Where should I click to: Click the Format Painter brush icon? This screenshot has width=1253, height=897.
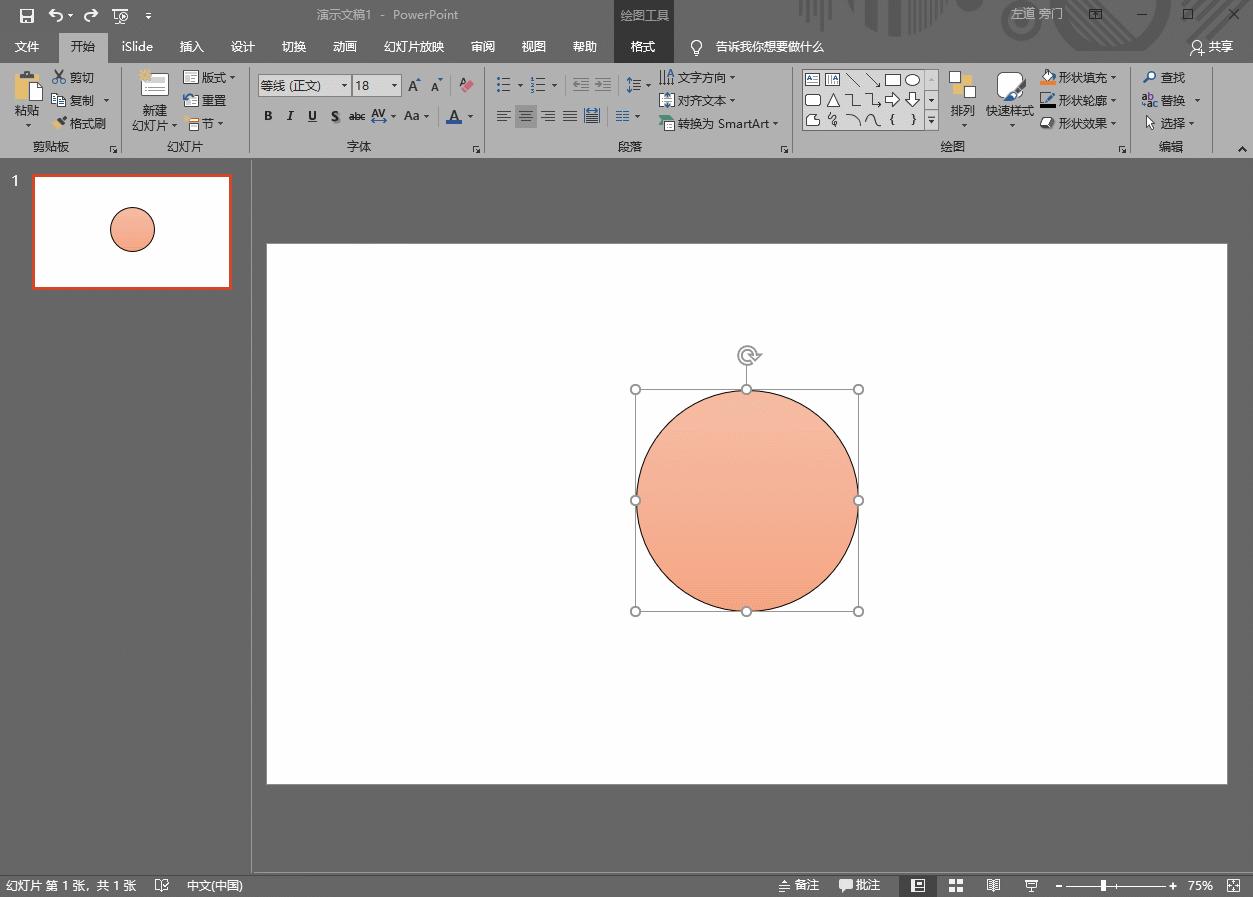[x=60, y=123]
